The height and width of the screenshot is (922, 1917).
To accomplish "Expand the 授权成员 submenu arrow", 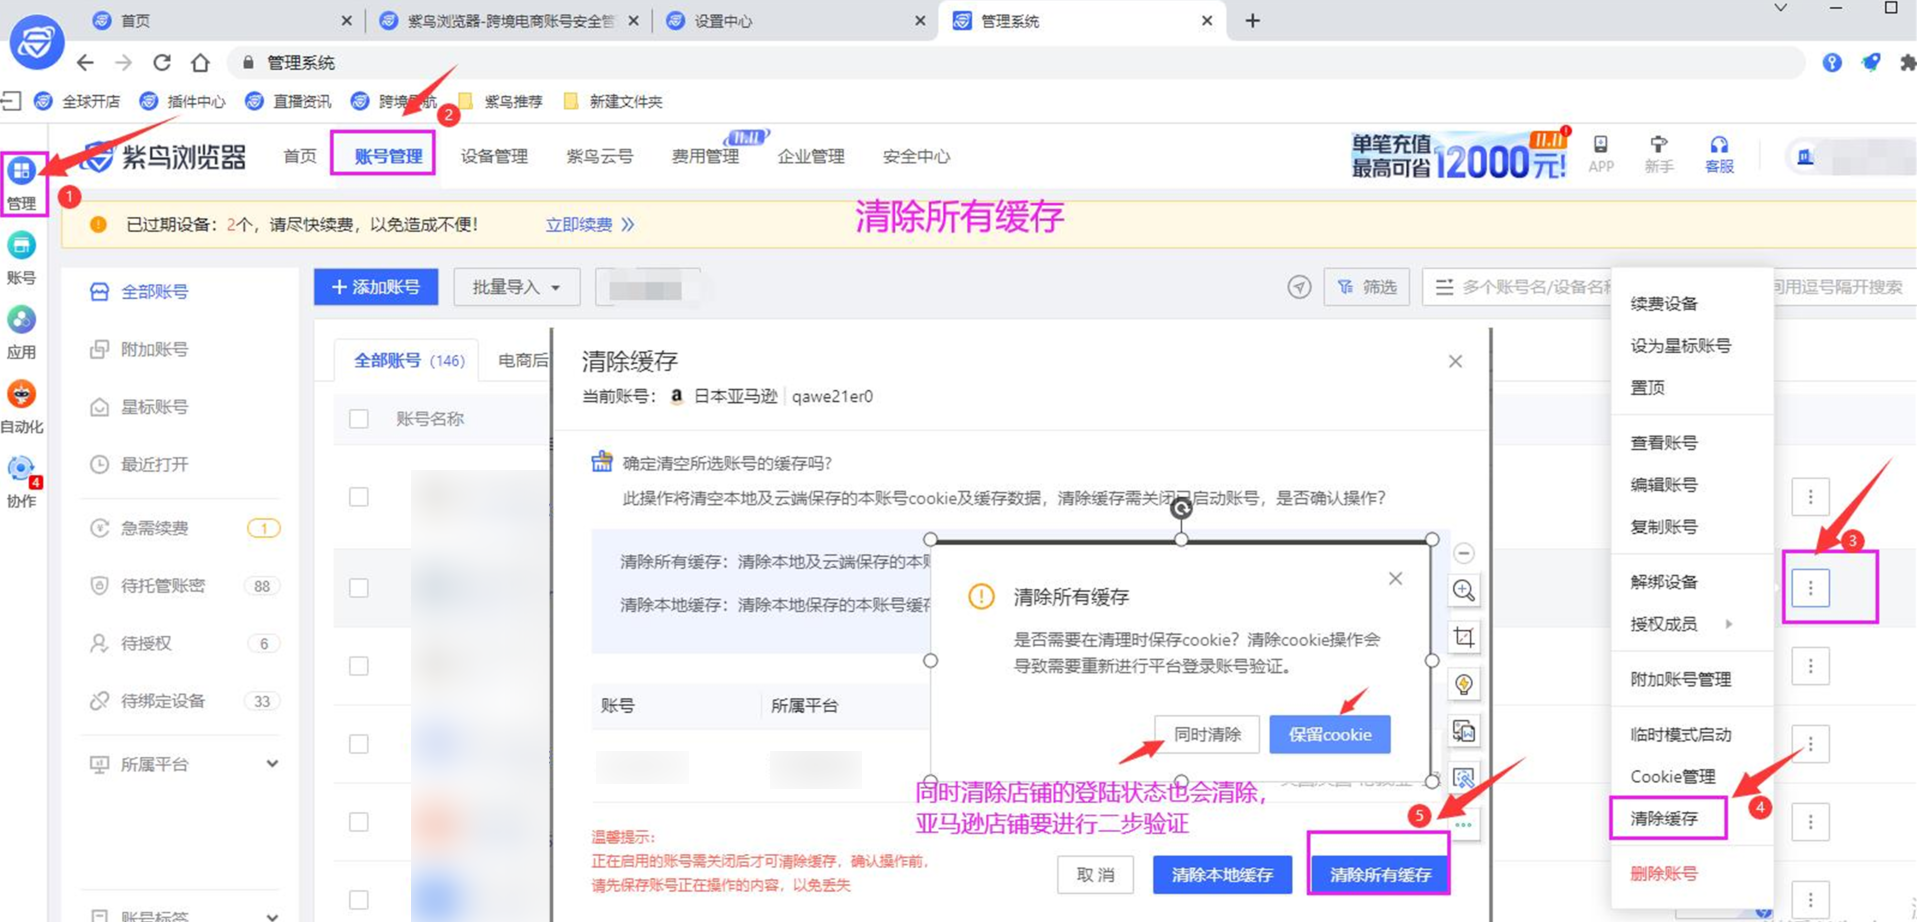I will pos(1728,624).
